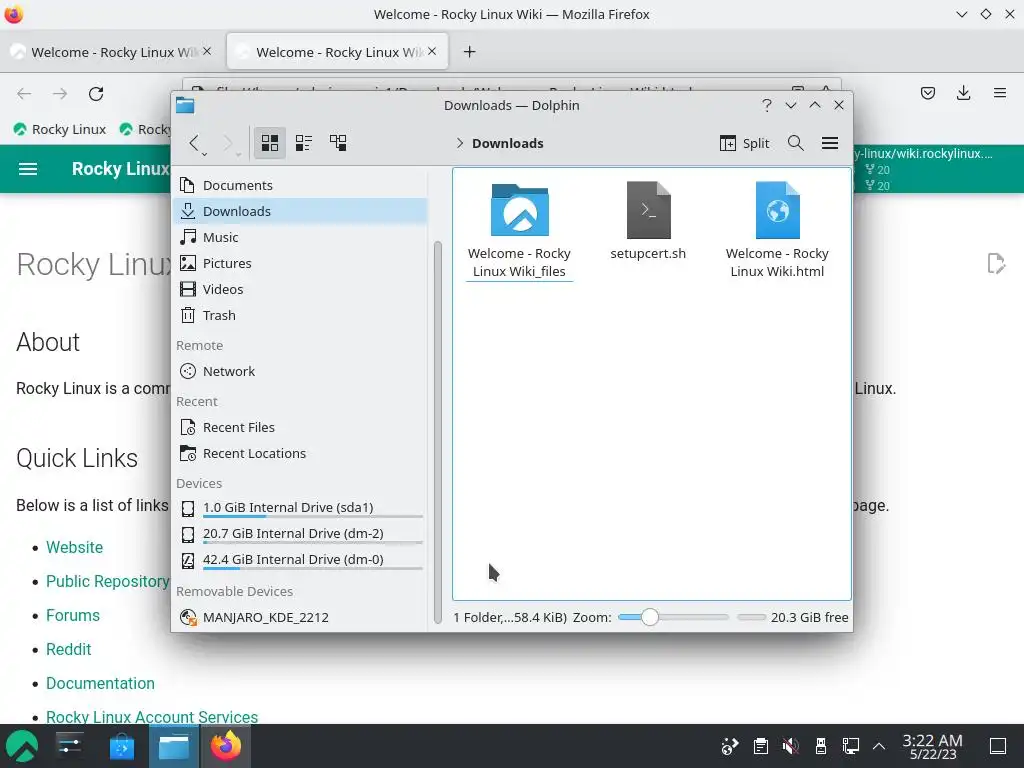Open clipboard tray icon
The width and height of the screenshot is (1024, 768).
[x=760, y=746]
